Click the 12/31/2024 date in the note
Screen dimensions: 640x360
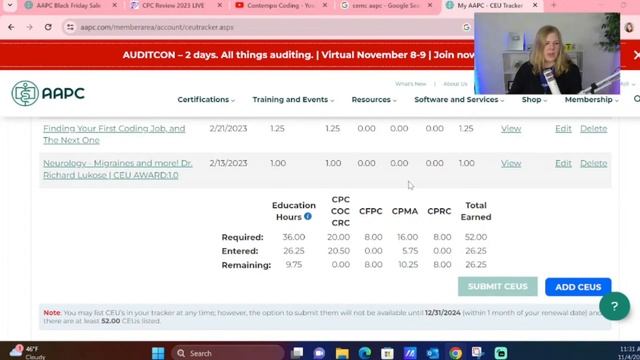442,313
